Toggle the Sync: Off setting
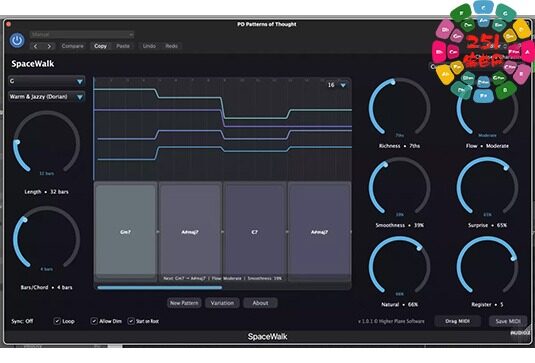The width and height of the screenshot is (535, 363). point(22,321)
